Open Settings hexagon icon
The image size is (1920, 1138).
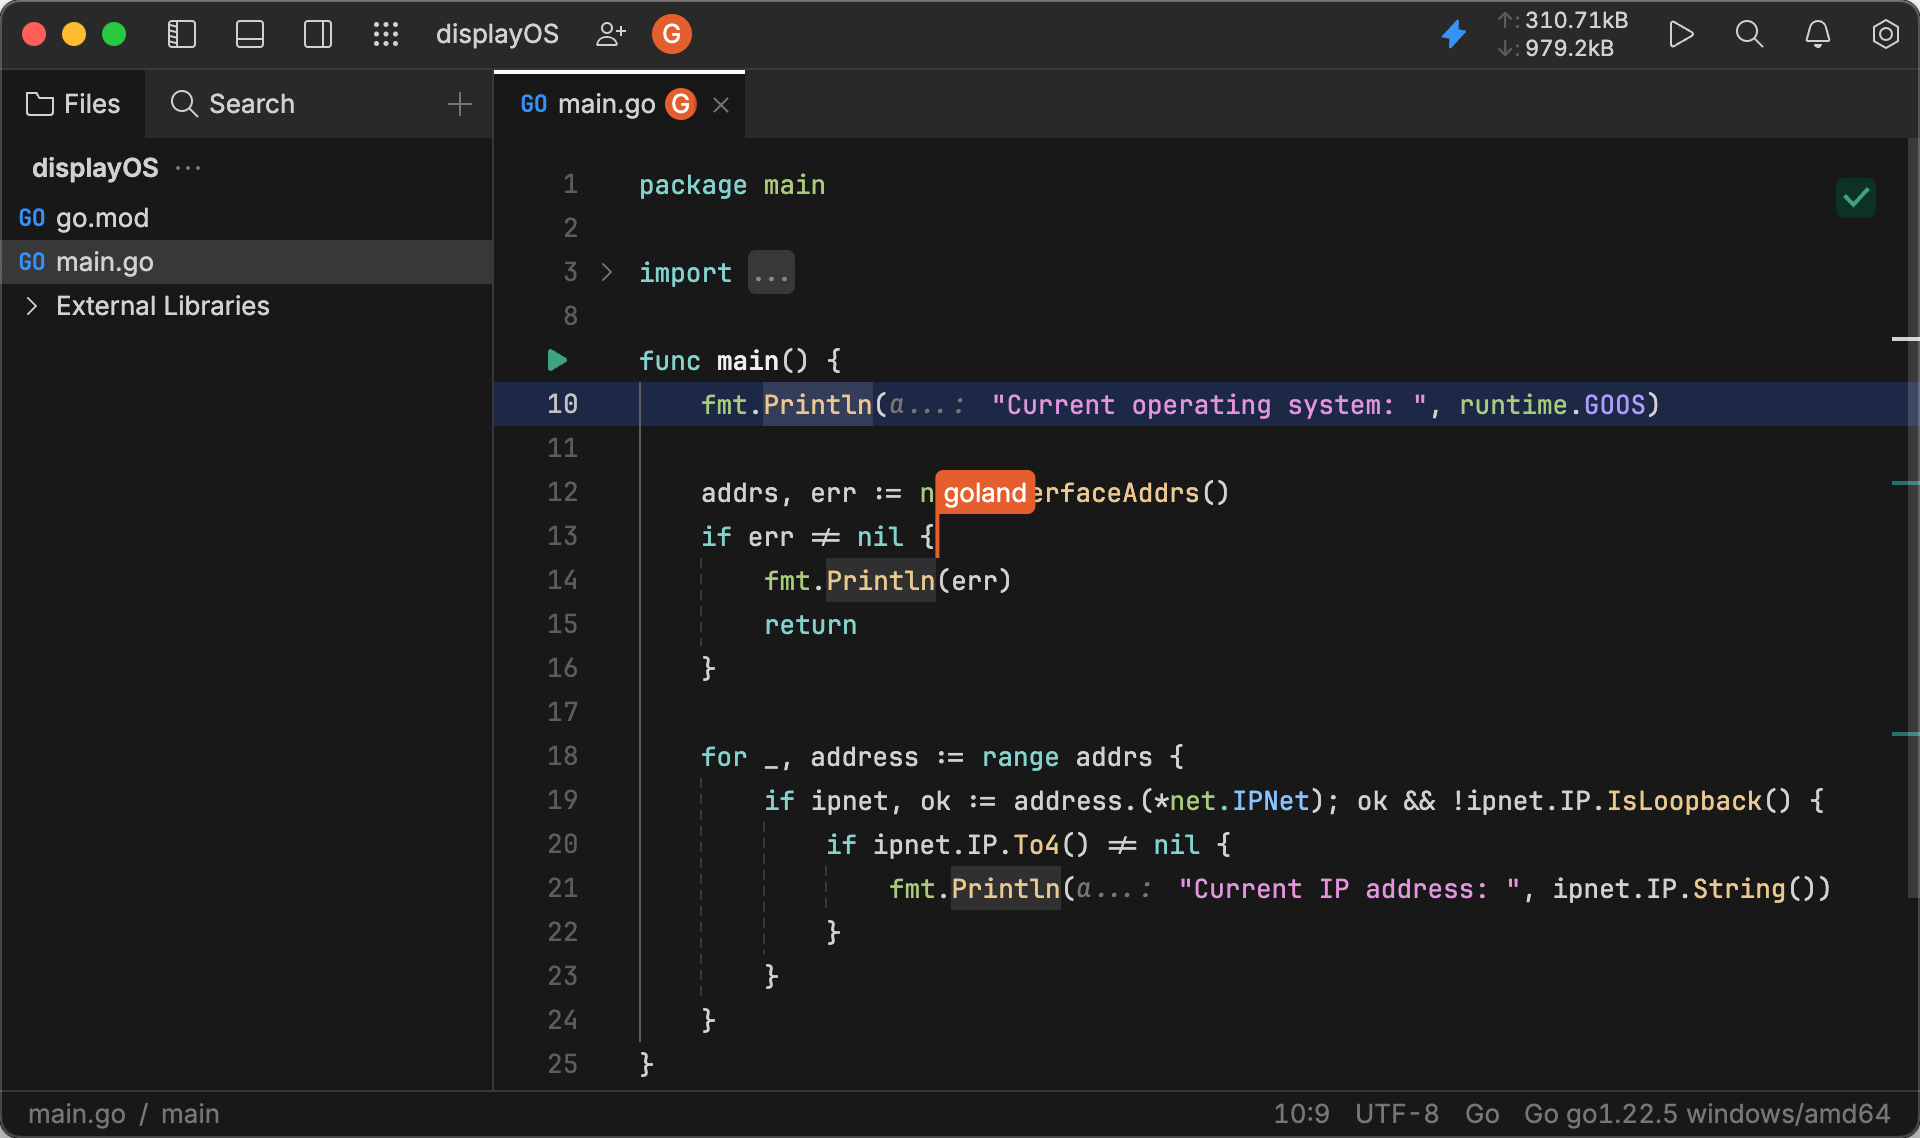coord(1885,34)
